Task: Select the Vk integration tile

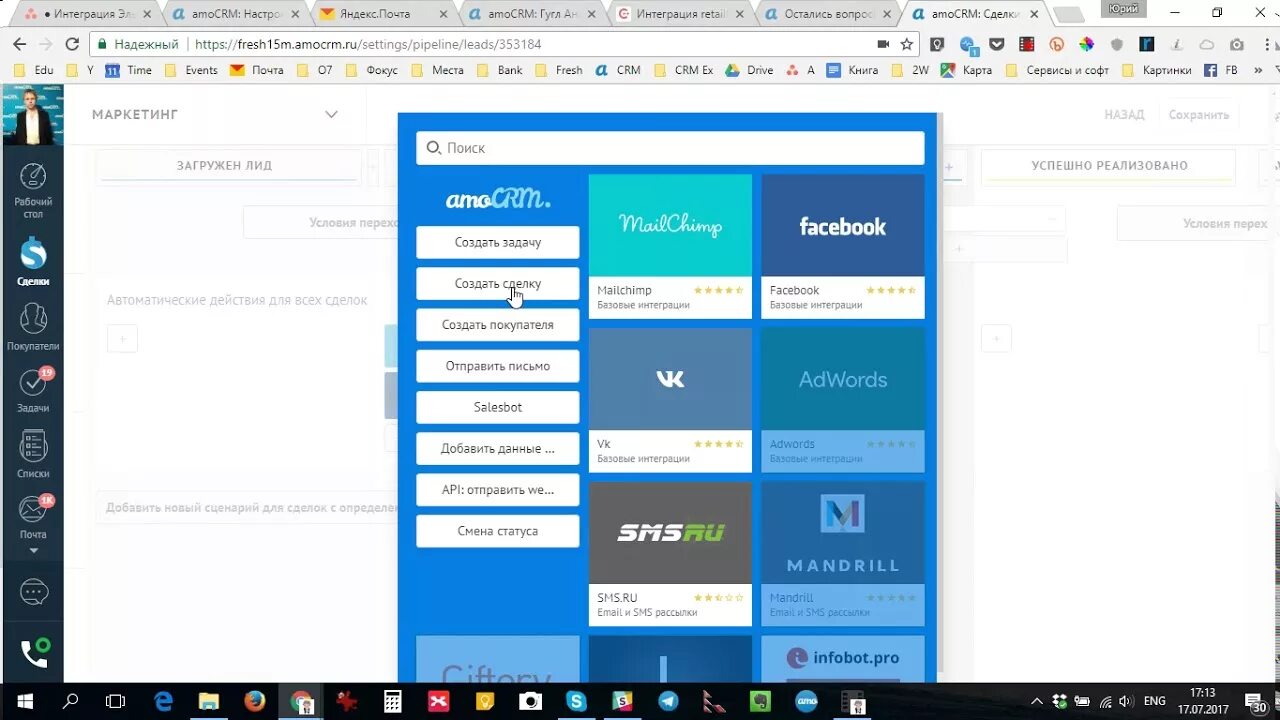Action: tap(670, 400)
